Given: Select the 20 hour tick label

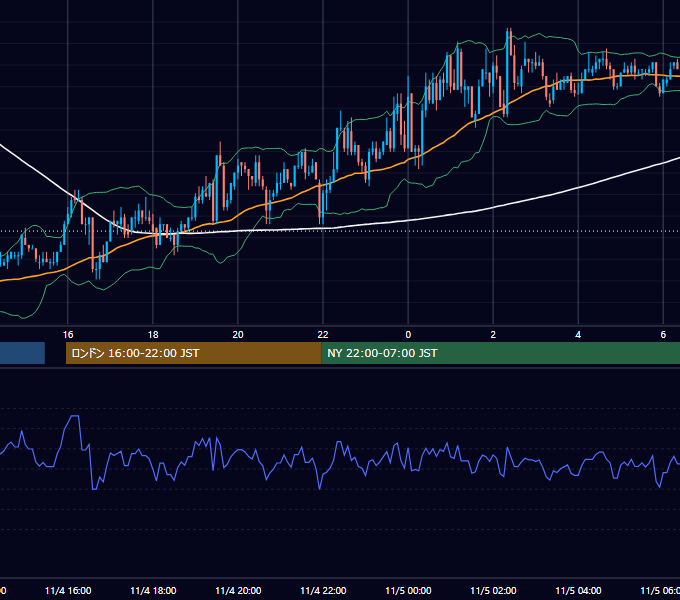Looking at the screenshot, I should [x=238, y=335].
